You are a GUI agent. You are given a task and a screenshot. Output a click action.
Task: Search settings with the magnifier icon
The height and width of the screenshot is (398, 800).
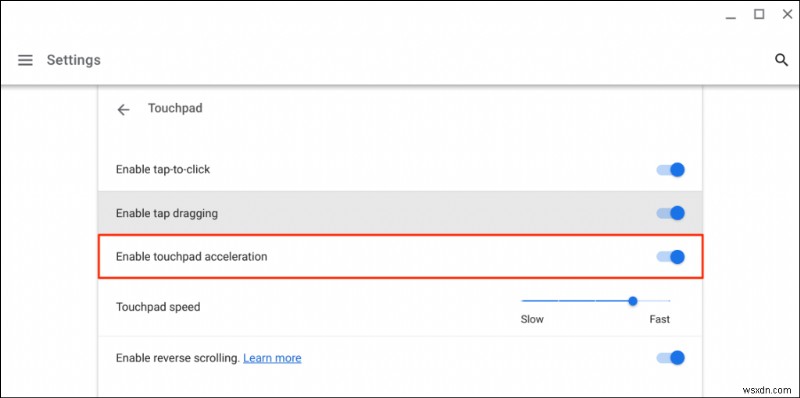click(781, 60)
